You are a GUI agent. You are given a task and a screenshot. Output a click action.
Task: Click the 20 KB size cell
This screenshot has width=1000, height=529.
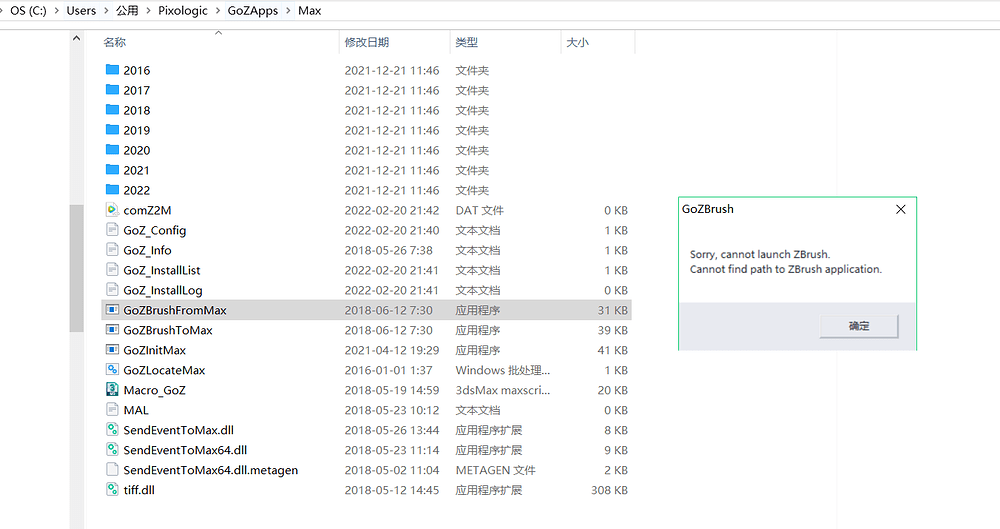612,390
